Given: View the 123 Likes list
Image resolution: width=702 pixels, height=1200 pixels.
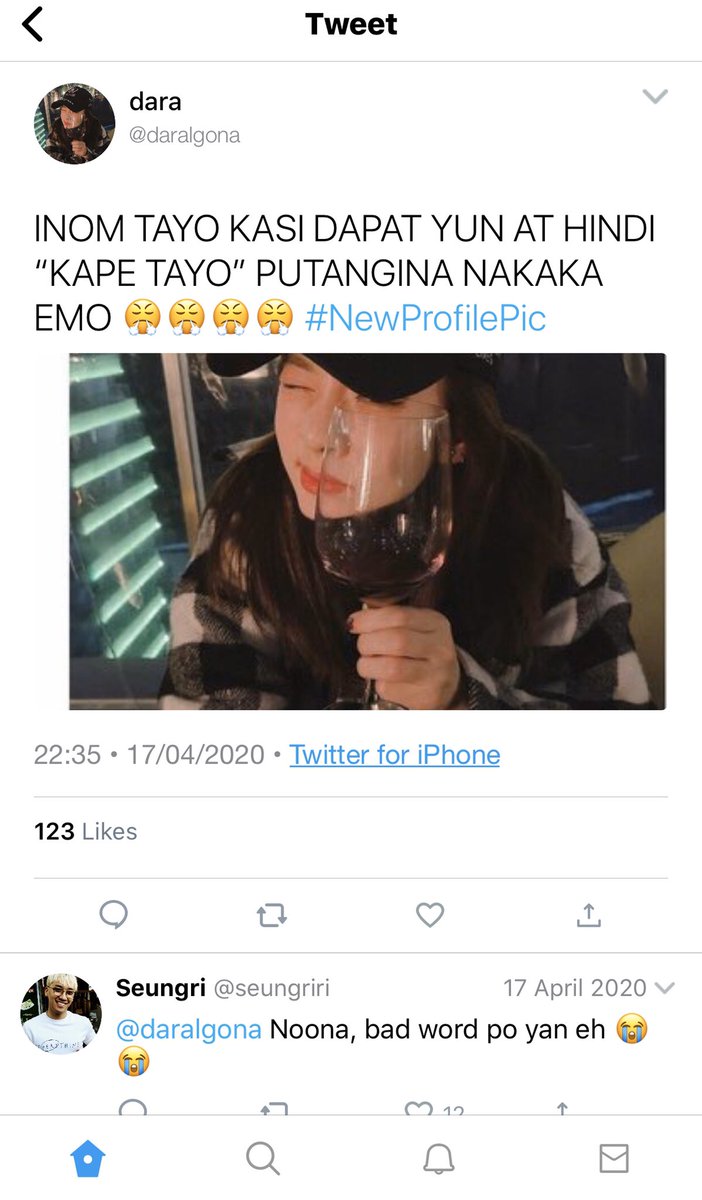Looking at the screenshot, I should pyautogui.click(x=86, y=831).
